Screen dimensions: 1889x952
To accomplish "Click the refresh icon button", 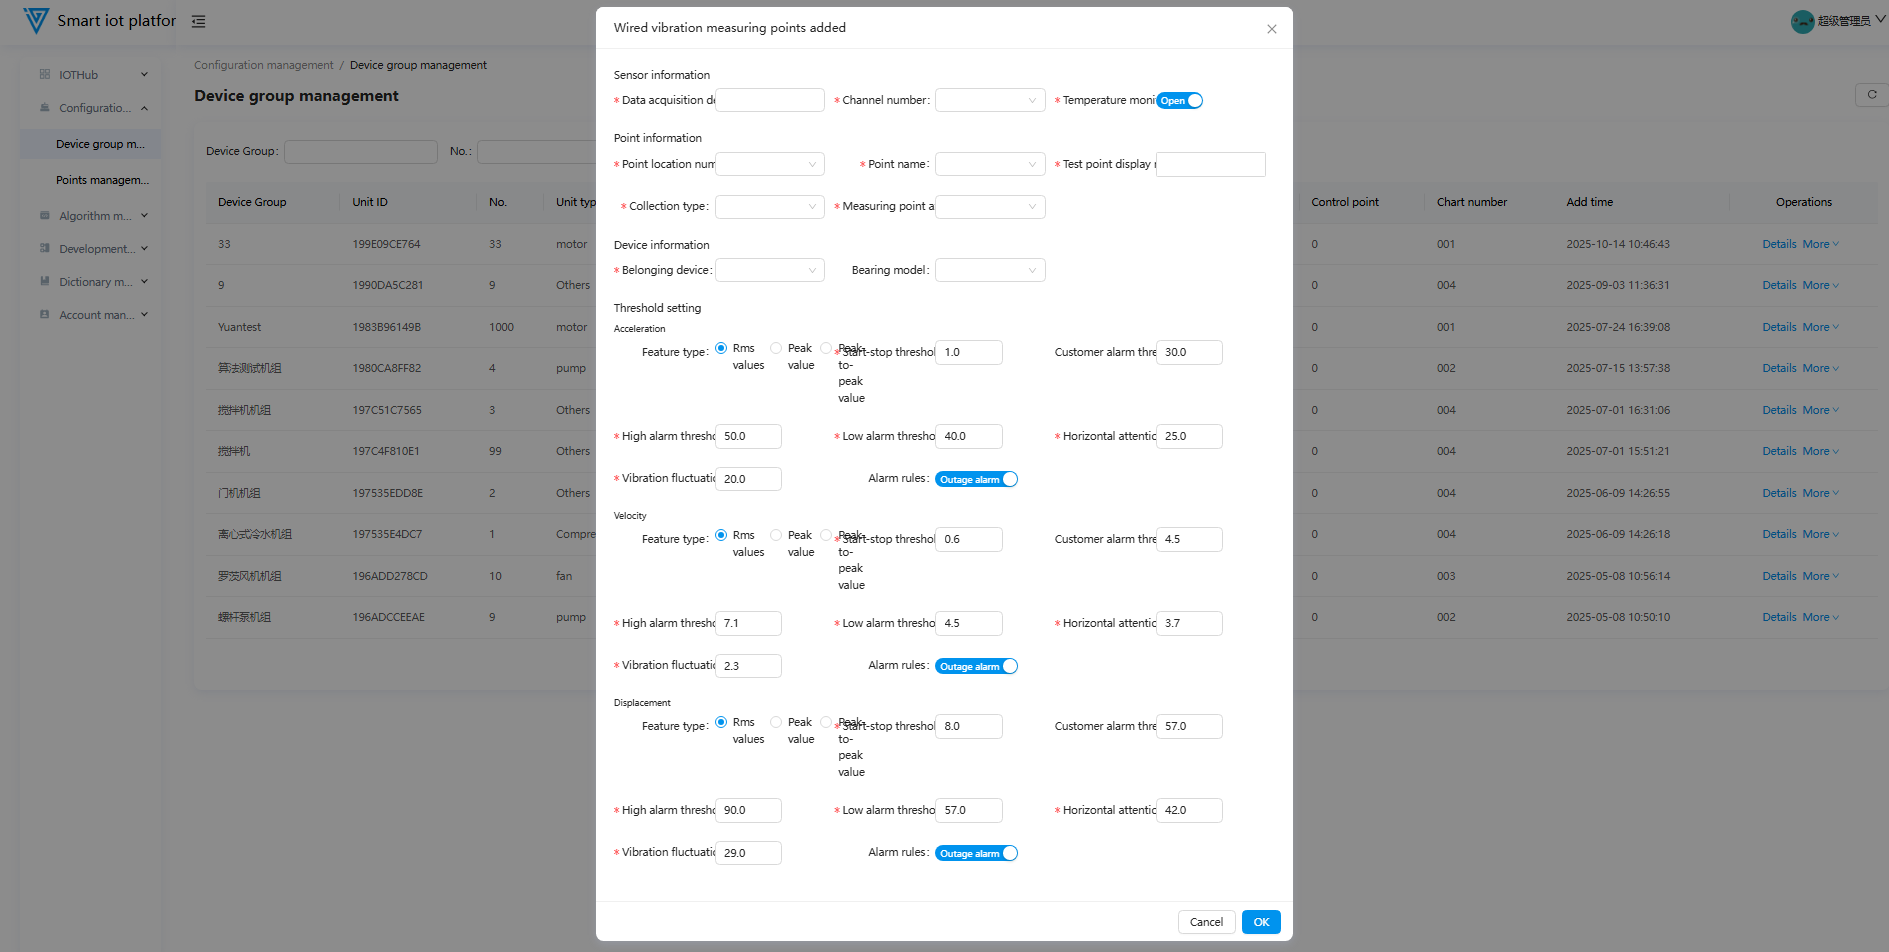I will pos(1871,95).
